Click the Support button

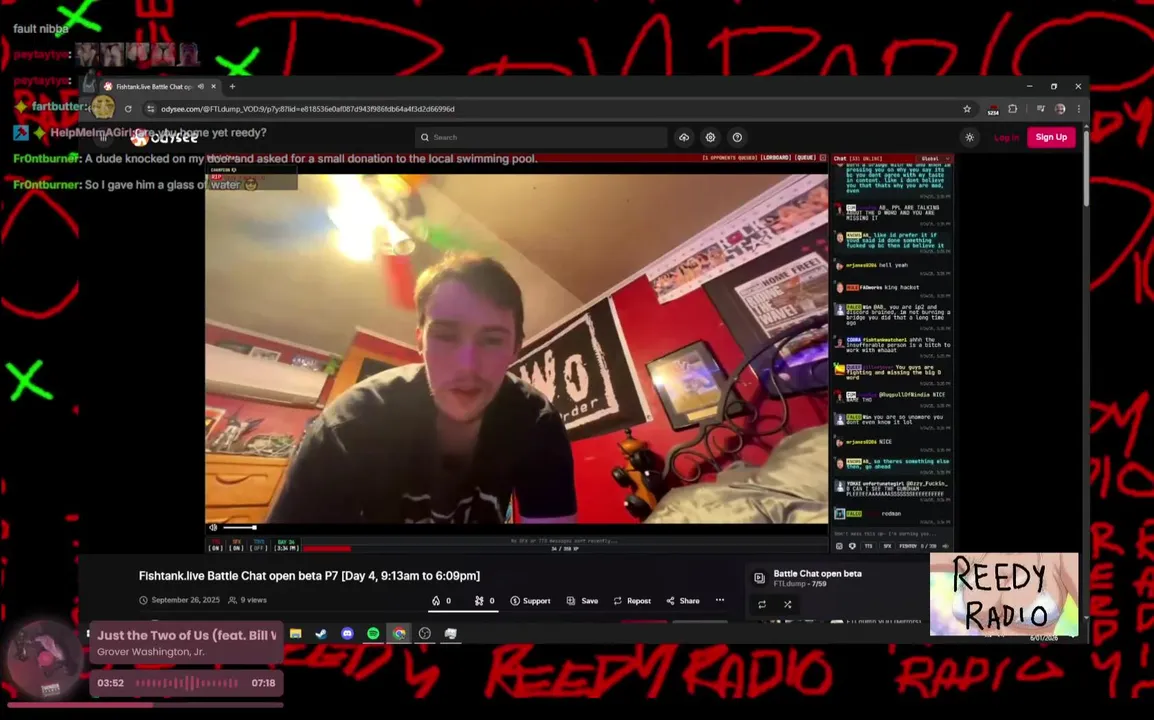(x=531, y=601)
